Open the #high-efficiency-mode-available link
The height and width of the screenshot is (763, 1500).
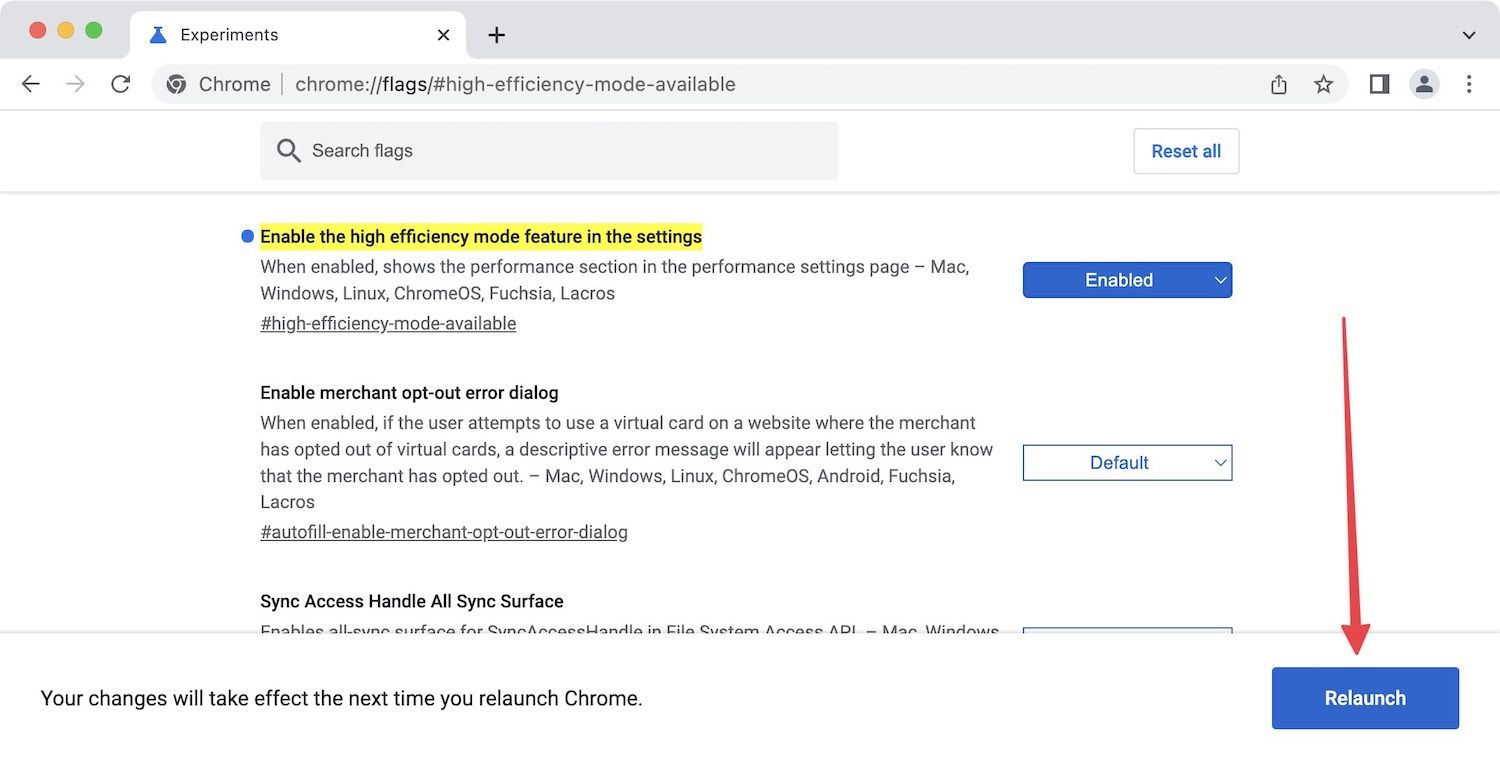click(388, 324)
